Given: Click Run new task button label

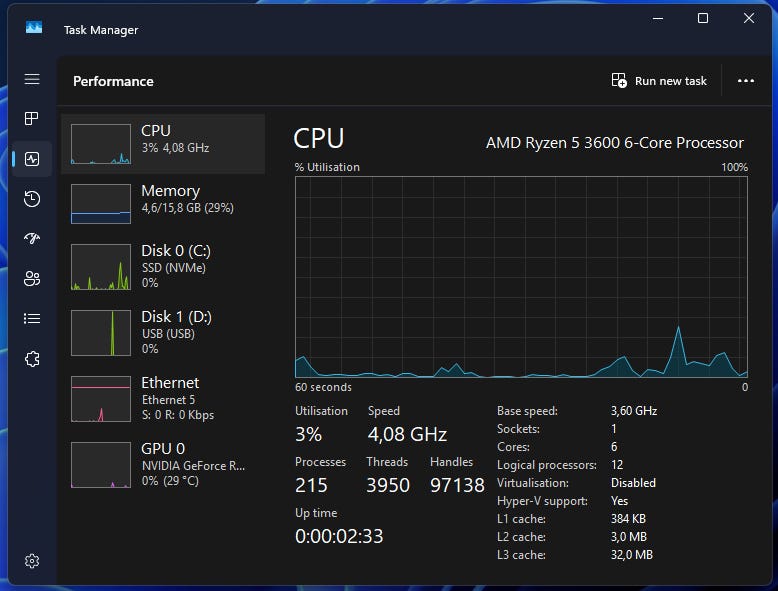Looking at the screenshot, I should tap(670, 81).
